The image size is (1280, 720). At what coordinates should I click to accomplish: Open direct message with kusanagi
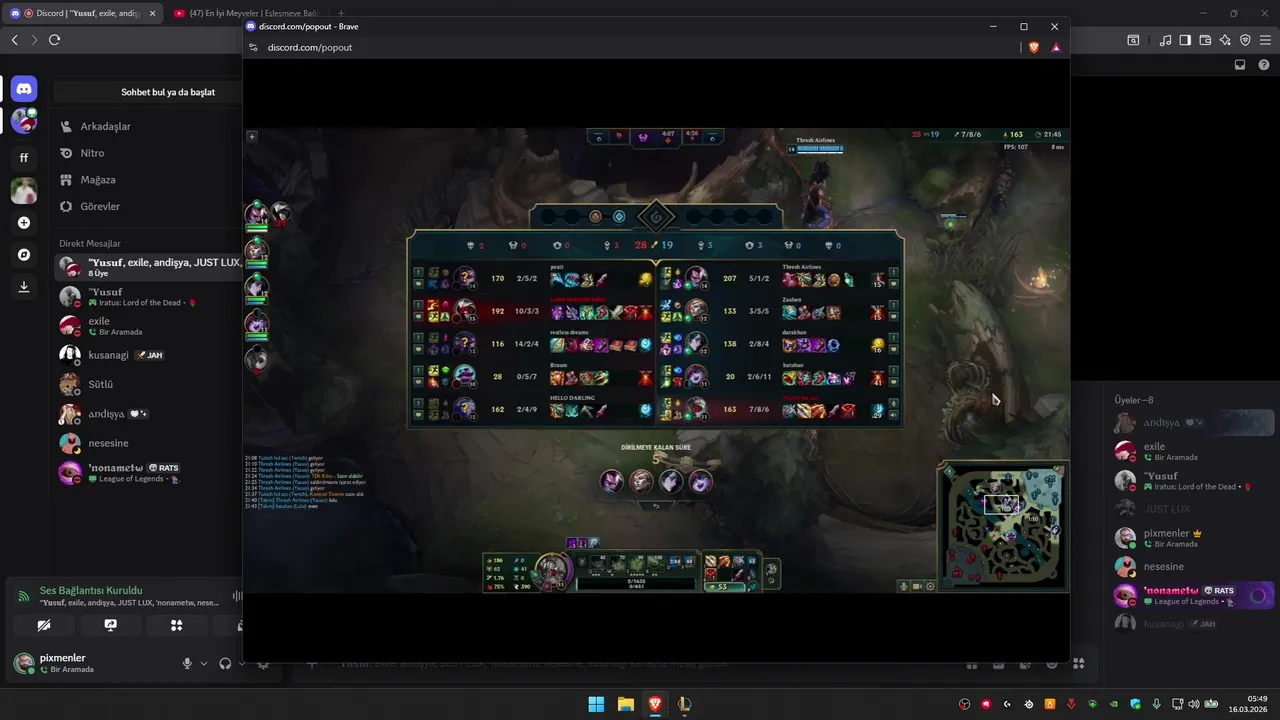point(148,355)
